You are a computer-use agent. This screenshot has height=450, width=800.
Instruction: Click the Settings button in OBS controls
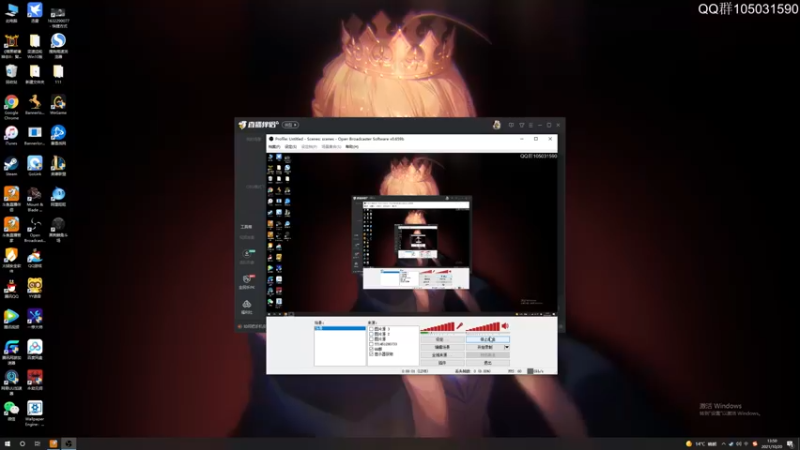442,339
